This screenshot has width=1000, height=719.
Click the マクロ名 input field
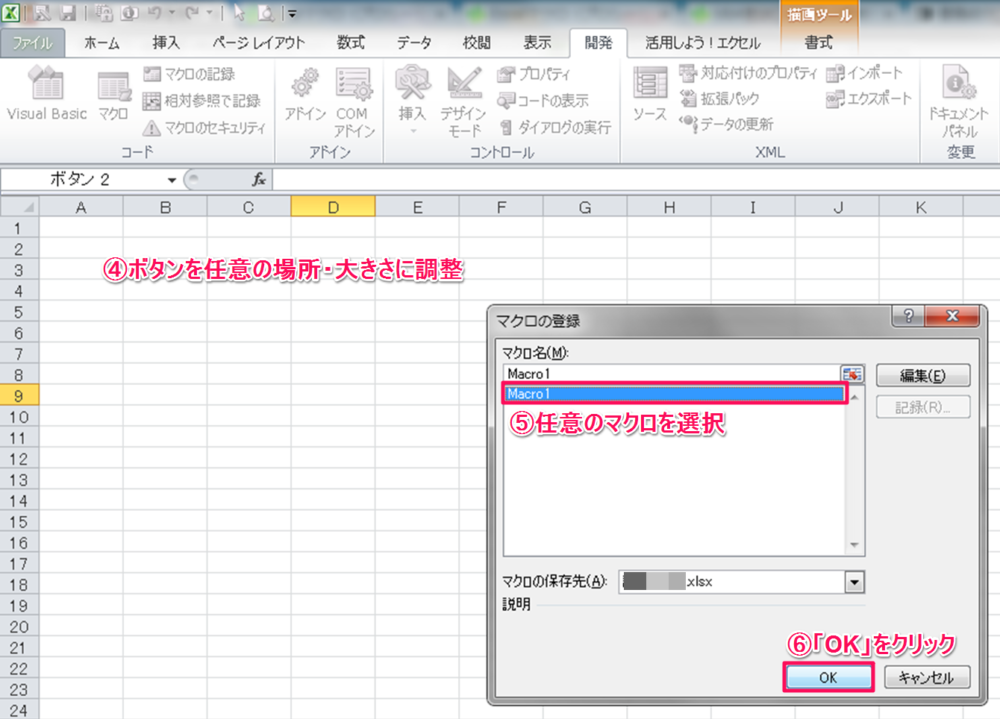point(670,374)
